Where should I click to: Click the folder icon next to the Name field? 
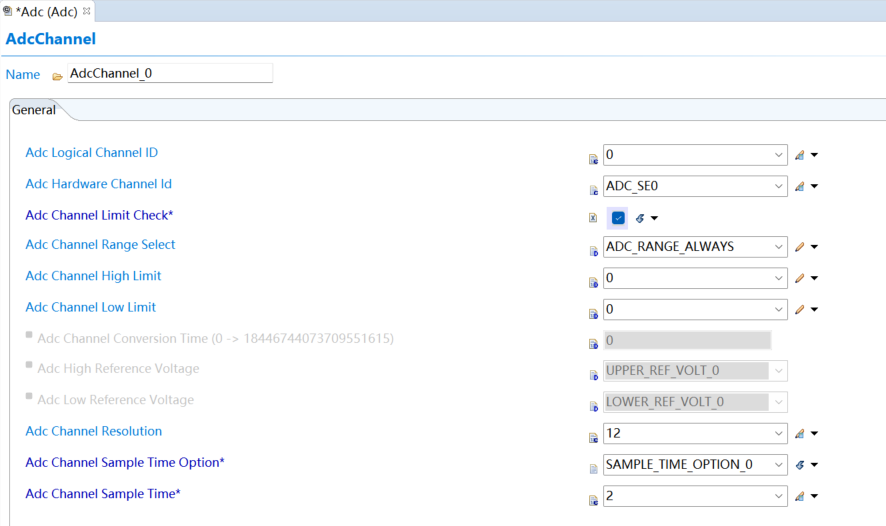pyautogui.click(x=57, y=76)
